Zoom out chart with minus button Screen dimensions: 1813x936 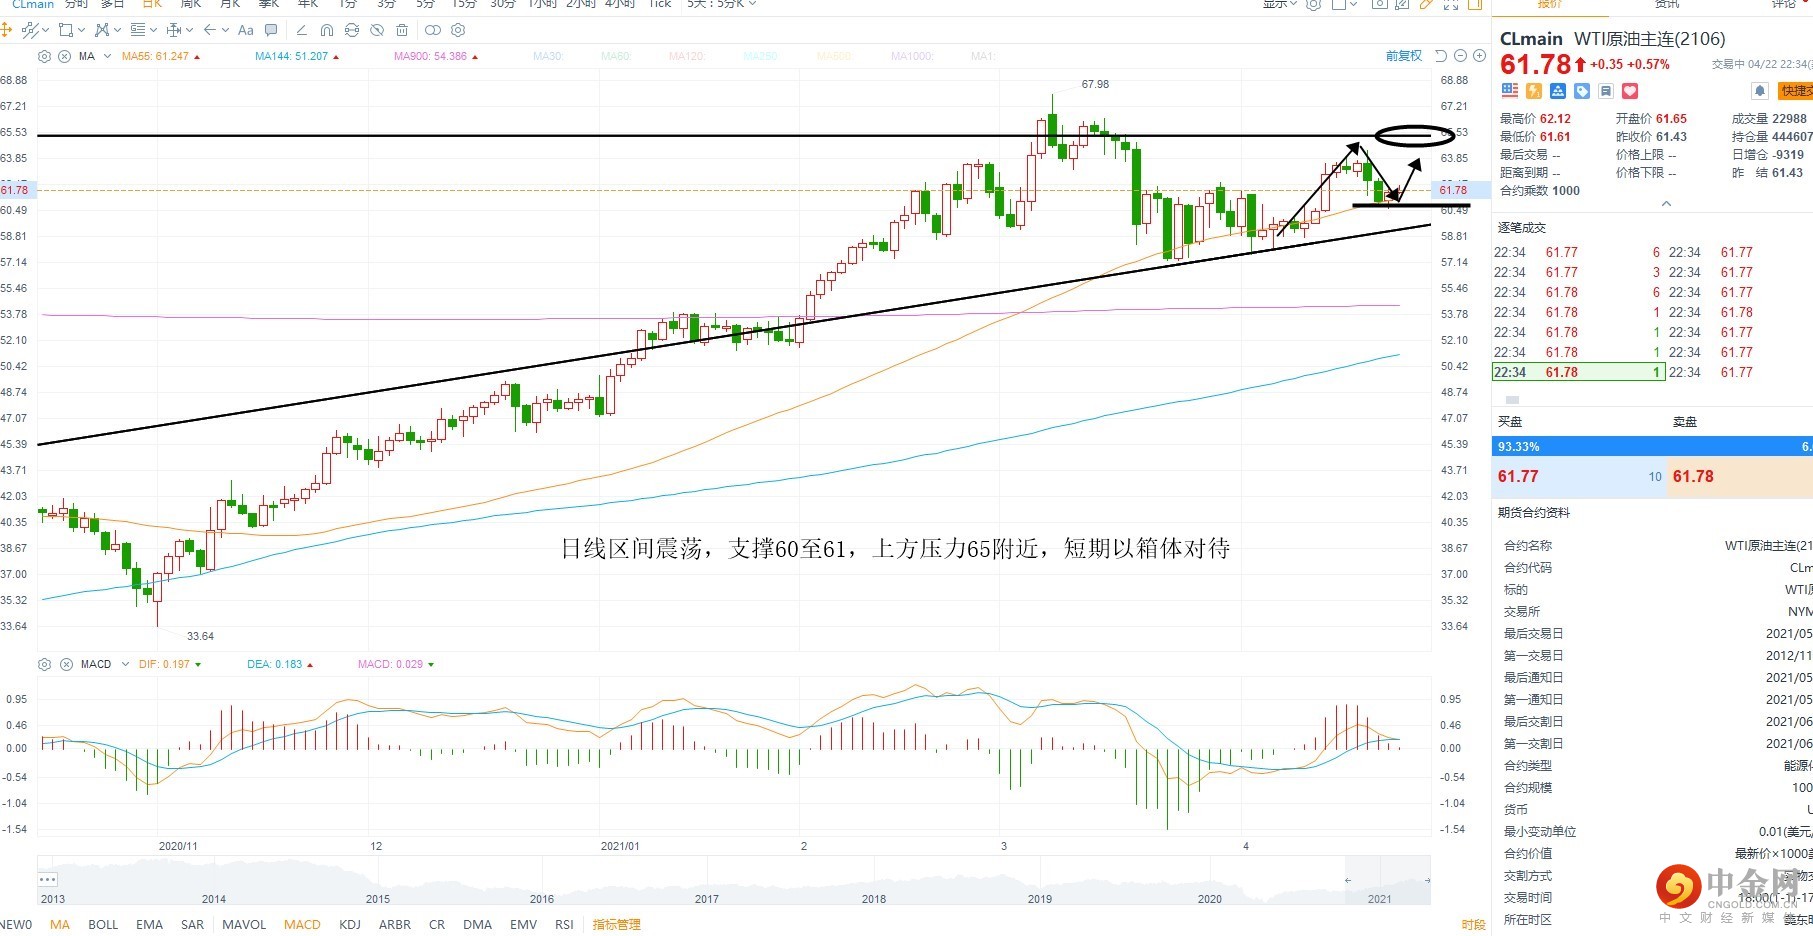pyautogui.click(x=1460, y=56)
